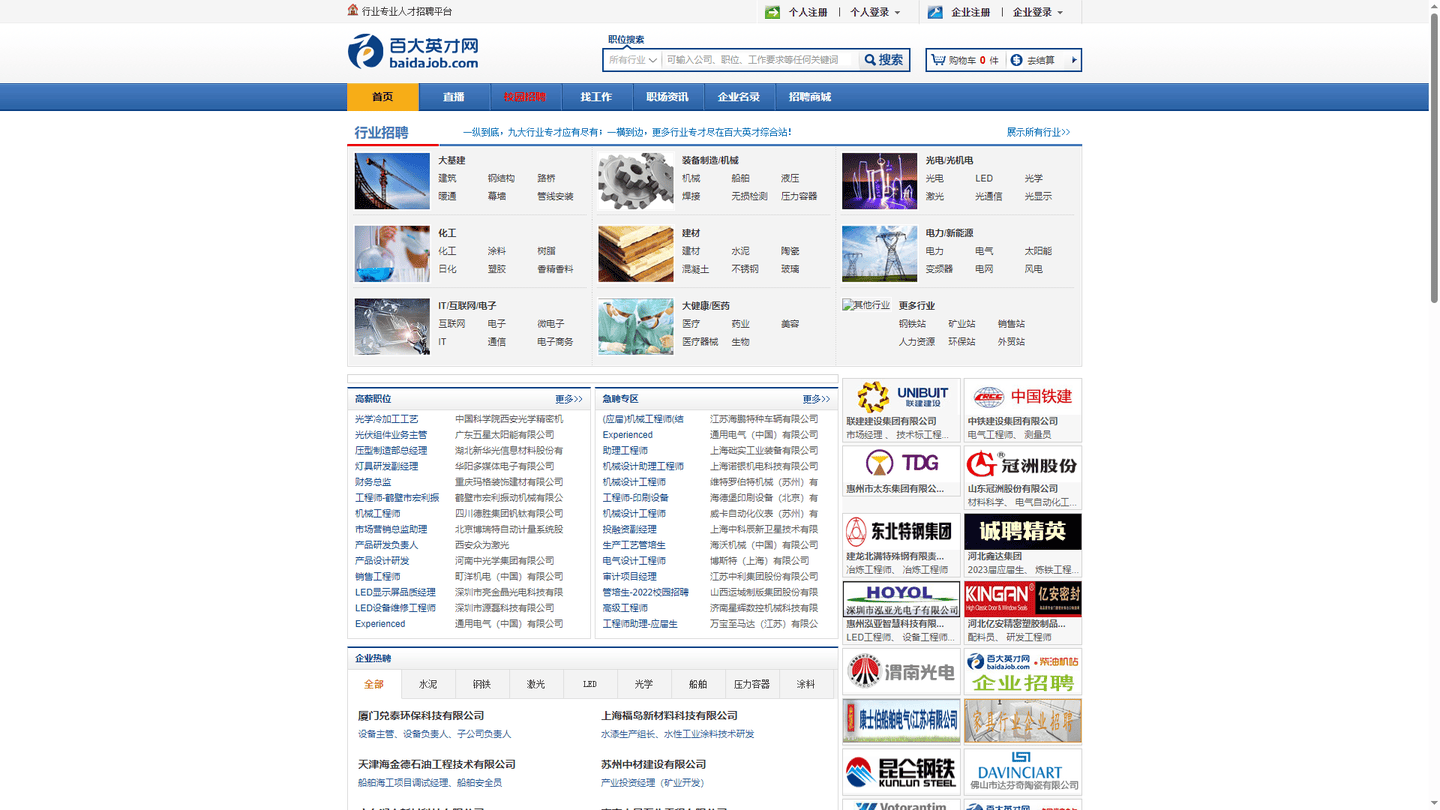Image resolution: width=1440 pixels, height=810 pixels.
Task: Open the 光学冷加工工艺 job listing
Action: (x=387, y=419)
